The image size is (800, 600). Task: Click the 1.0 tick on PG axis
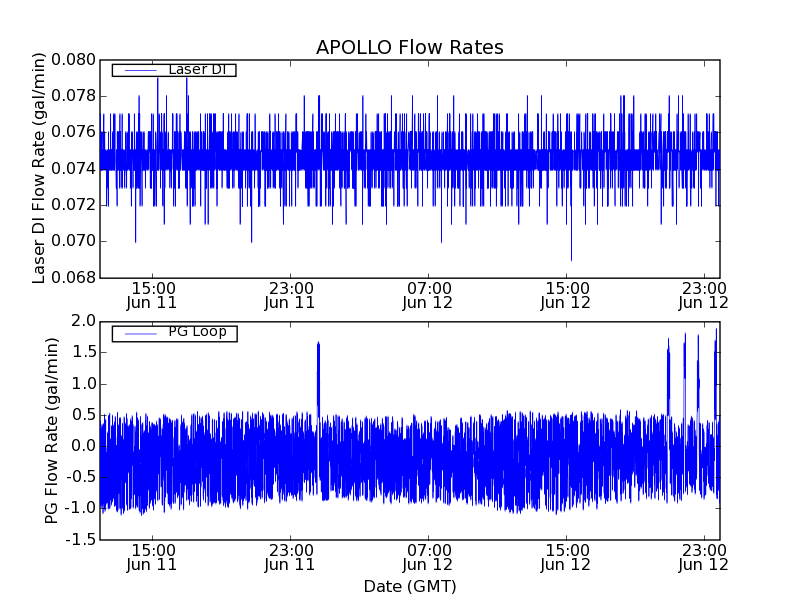pyautogui.click(x=84, y=384)
